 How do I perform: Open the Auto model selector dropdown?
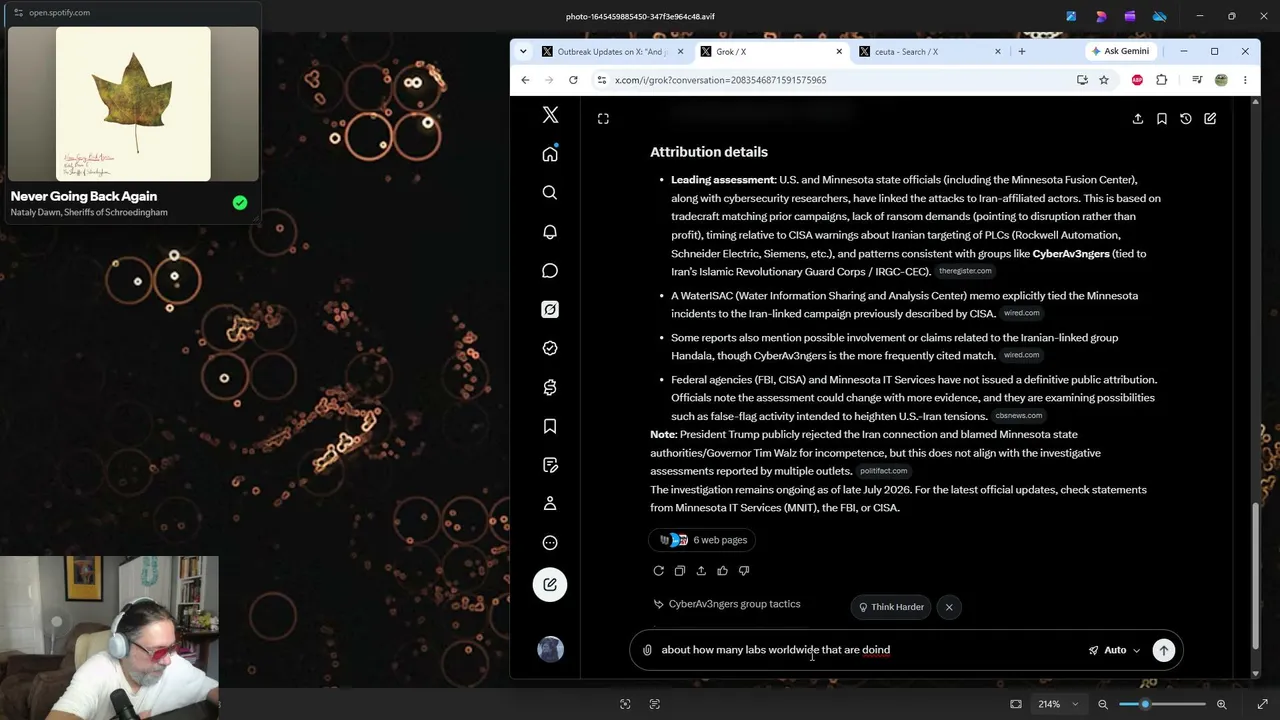click(x=1115, y=651)
